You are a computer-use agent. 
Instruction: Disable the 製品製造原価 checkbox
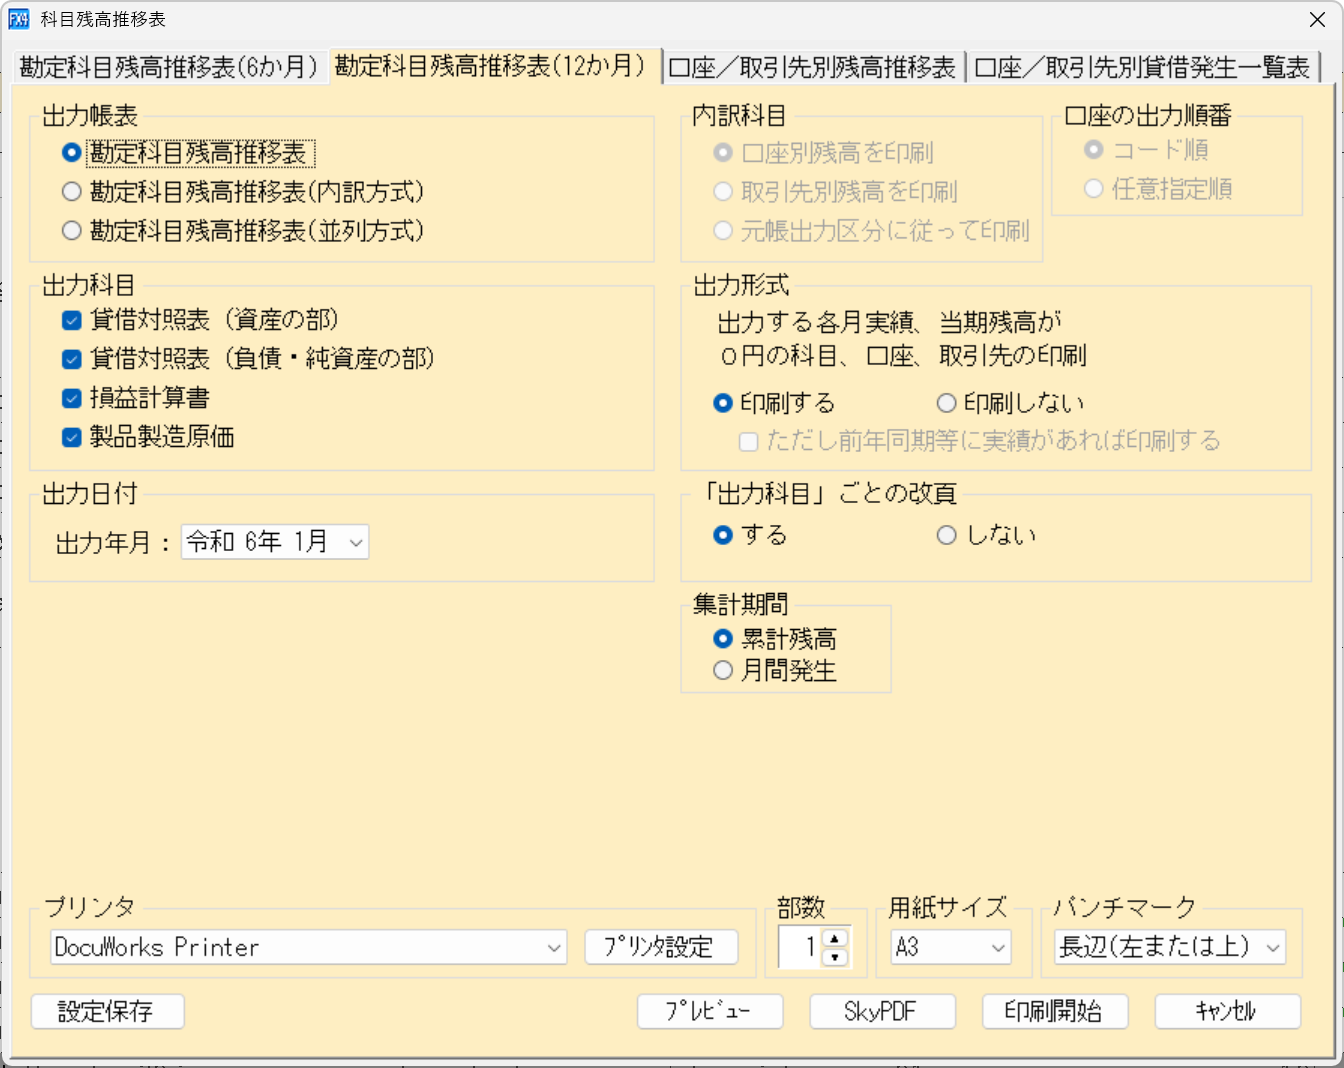tap(70, 437)
